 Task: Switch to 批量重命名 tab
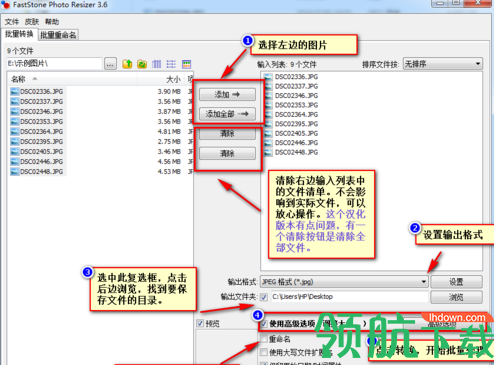pos(58,35)
